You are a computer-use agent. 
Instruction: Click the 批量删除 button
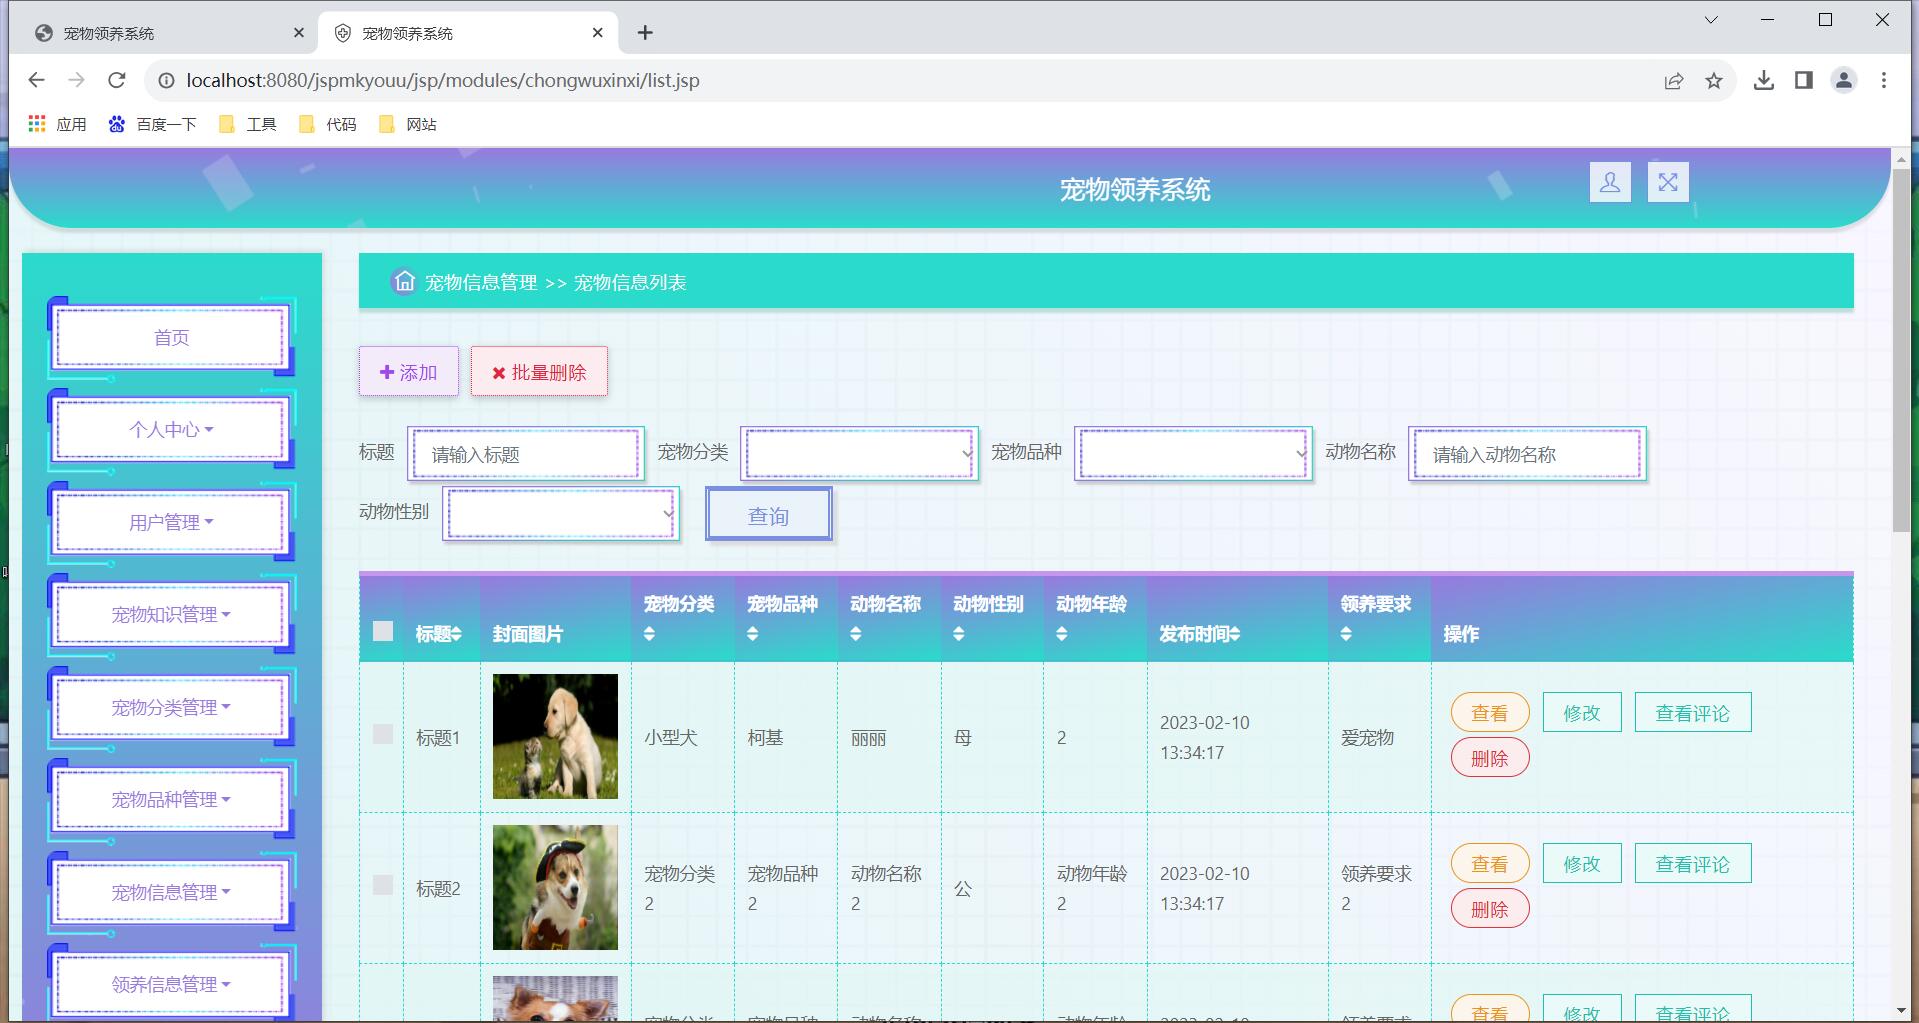pyautogui.click(x=539, y=372)
